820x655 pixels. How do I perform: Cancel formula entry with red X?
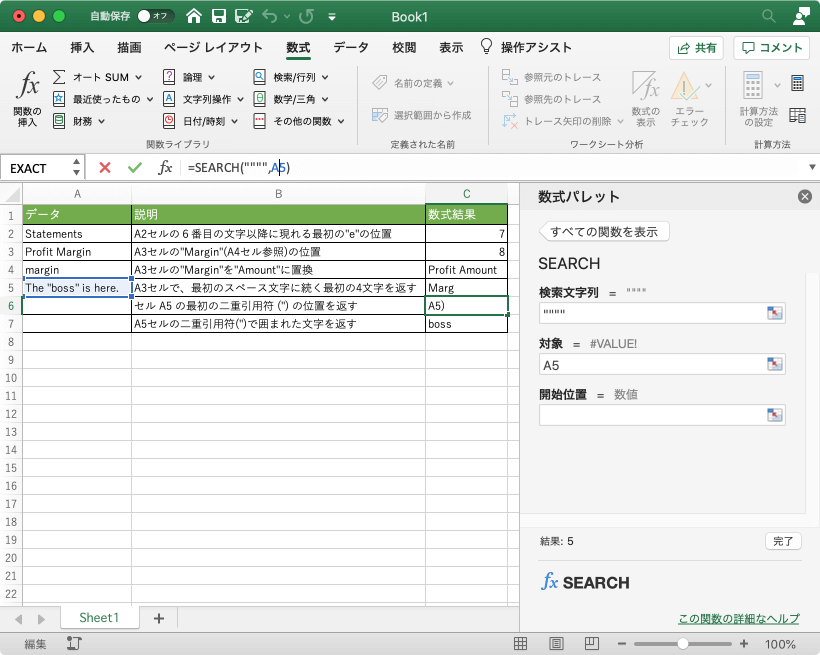(105, 168)
